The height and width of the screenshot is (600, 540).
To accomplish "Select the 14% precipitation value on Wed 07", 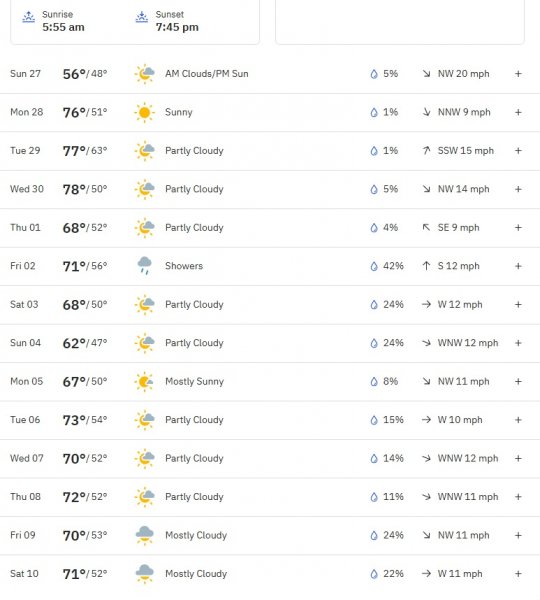I will [393, 458].
